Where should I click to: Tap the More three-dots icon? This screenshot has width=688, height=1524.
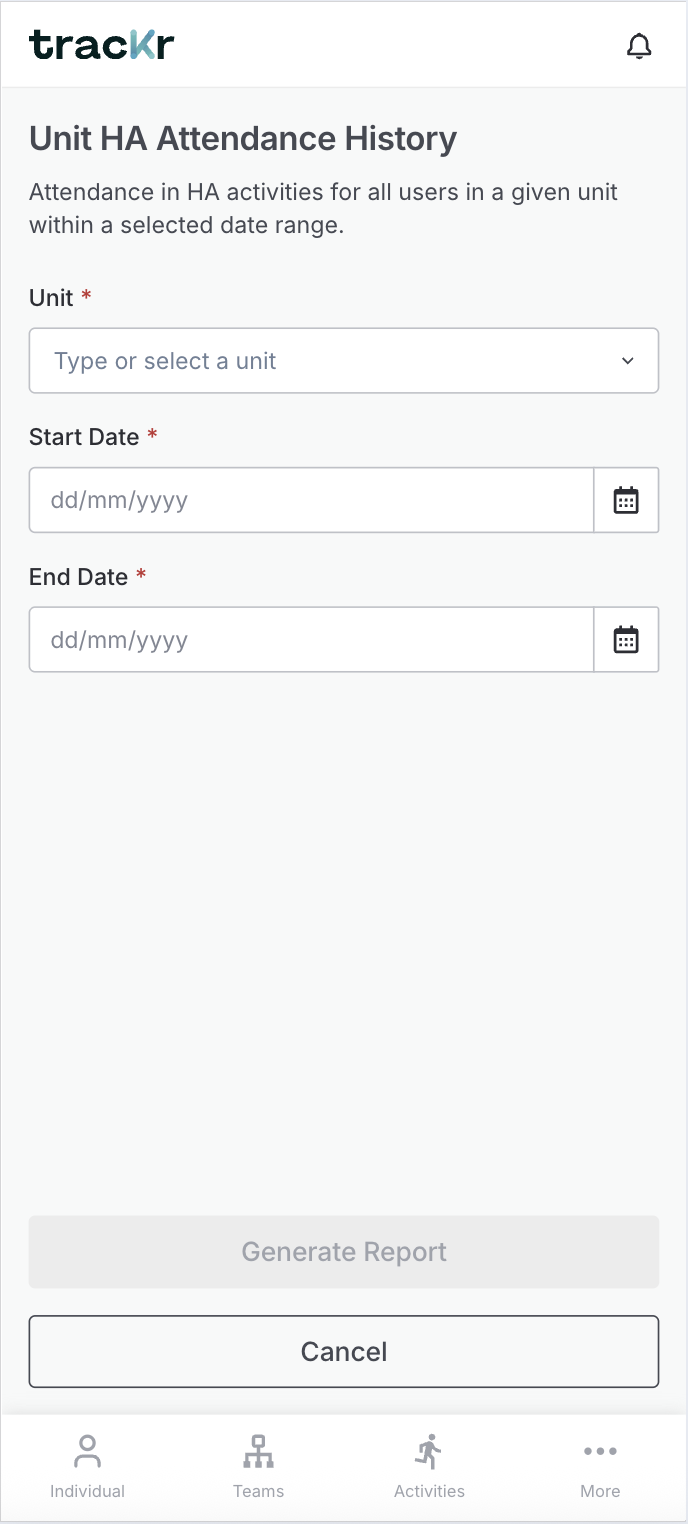(600, 1451)
